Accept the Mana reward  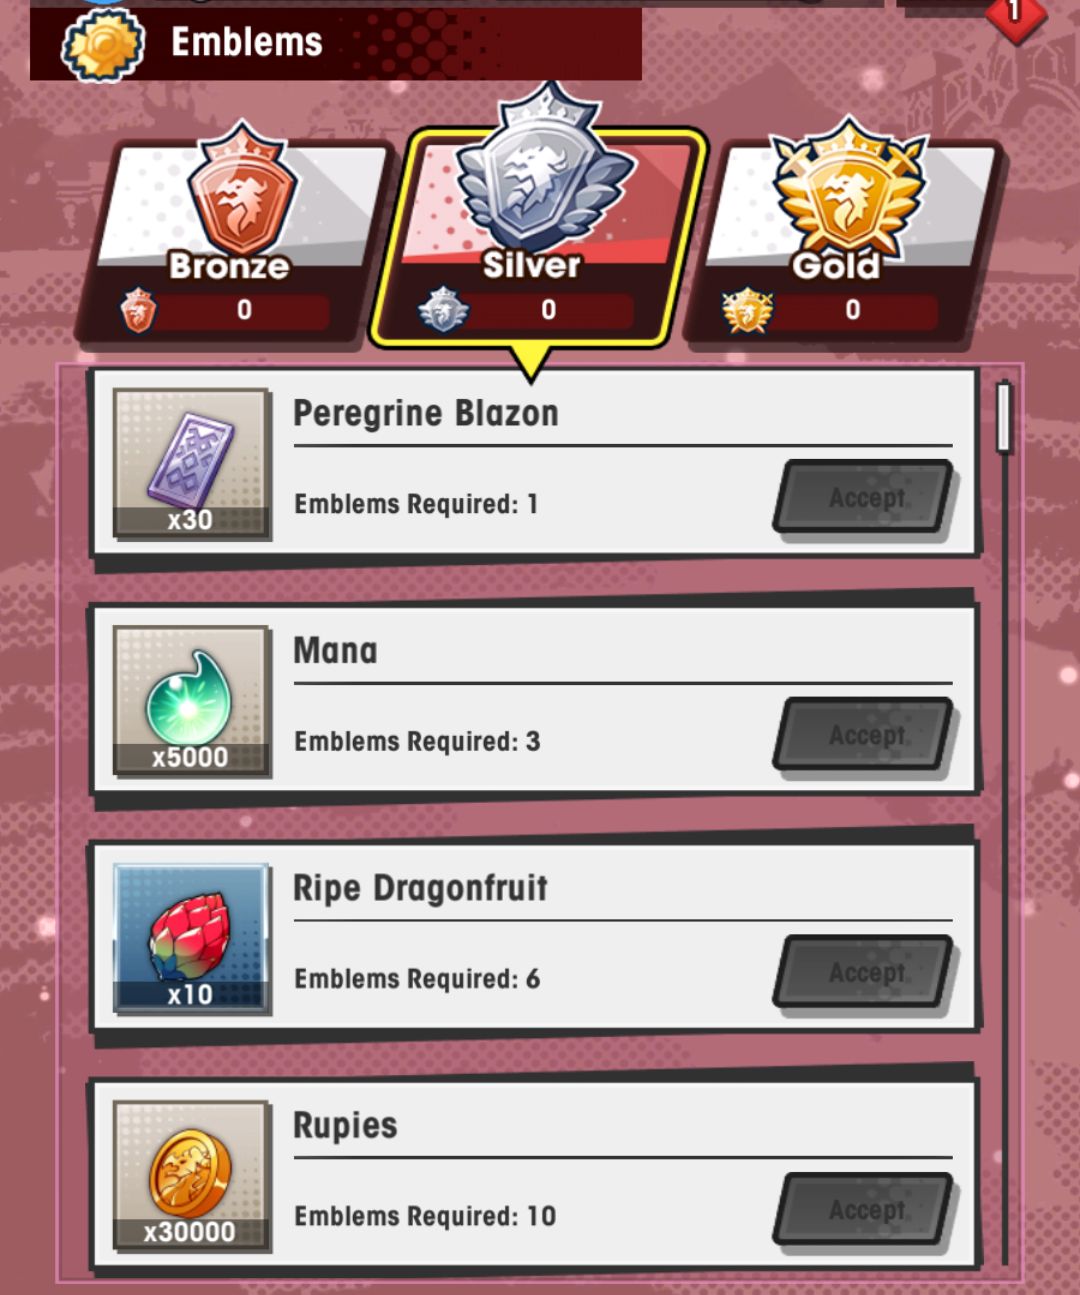[x=865, y=735]
